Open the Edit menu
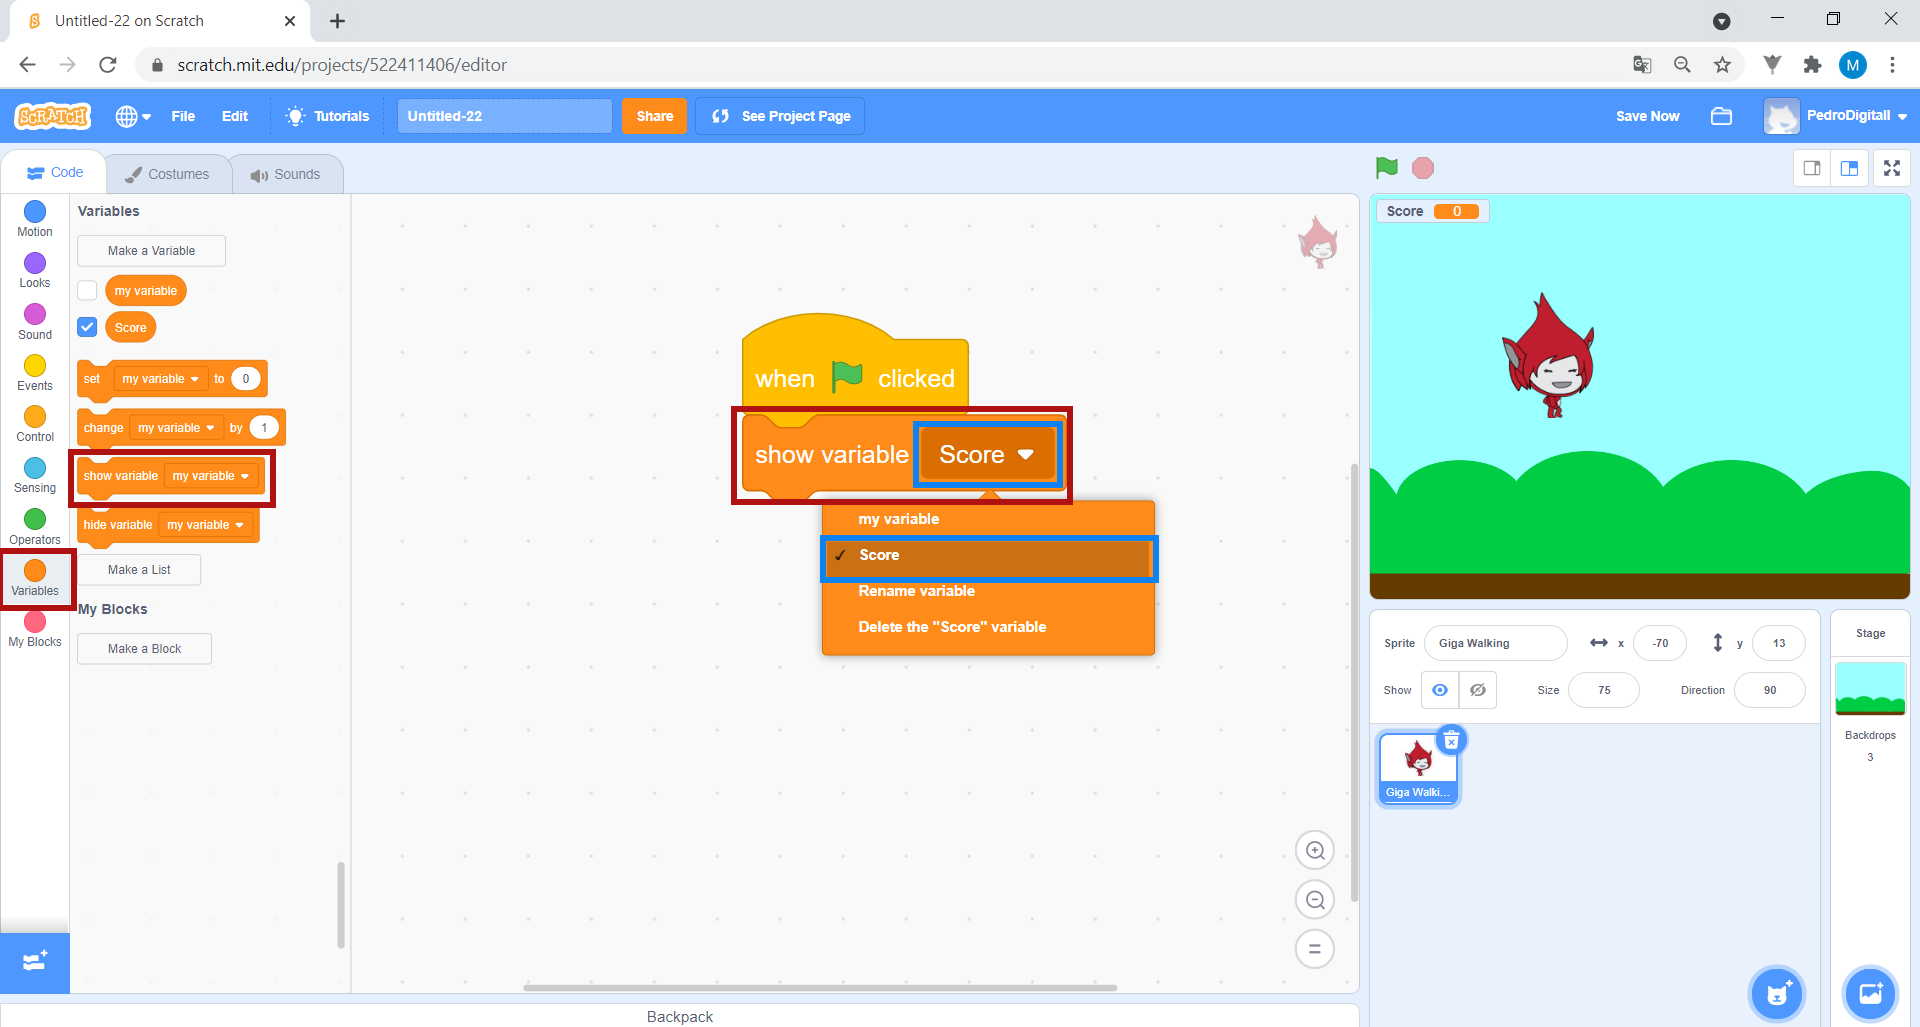 [235, 116]
